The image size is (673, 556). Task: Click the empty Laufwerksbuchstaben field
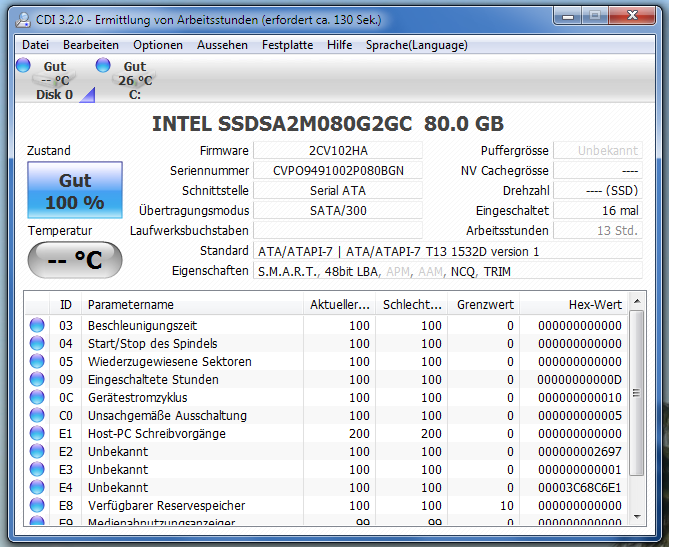(x=338, y=230)
